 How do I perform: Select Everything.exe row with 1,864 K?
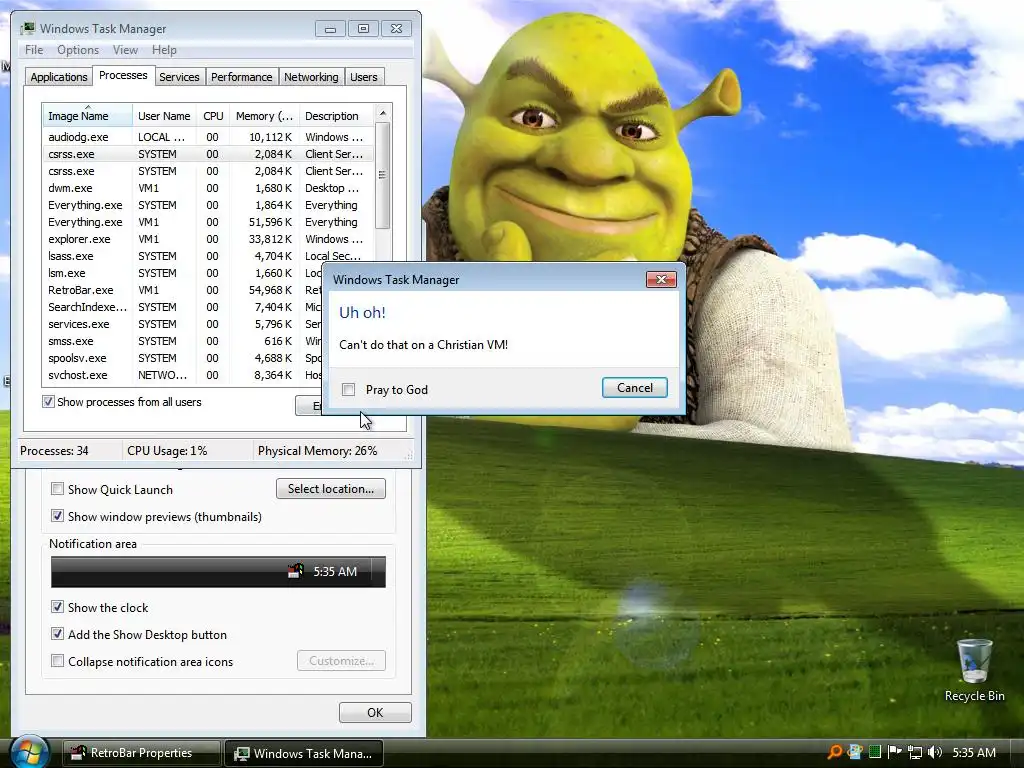pos(207,205)
